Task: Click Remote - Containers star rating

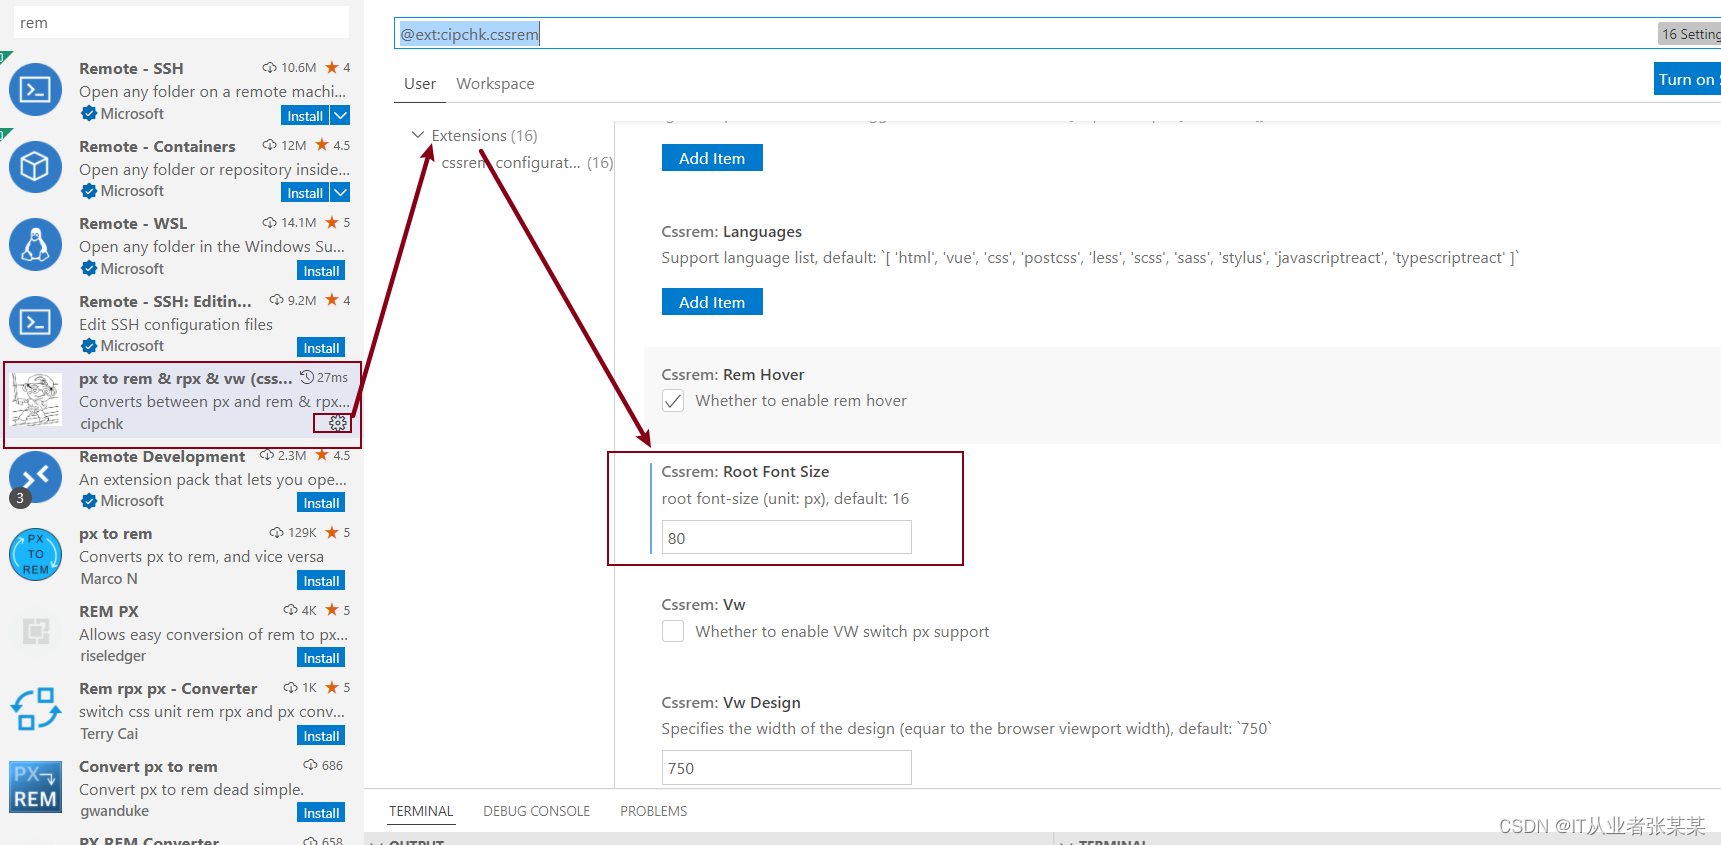Action: pos(332,145)
